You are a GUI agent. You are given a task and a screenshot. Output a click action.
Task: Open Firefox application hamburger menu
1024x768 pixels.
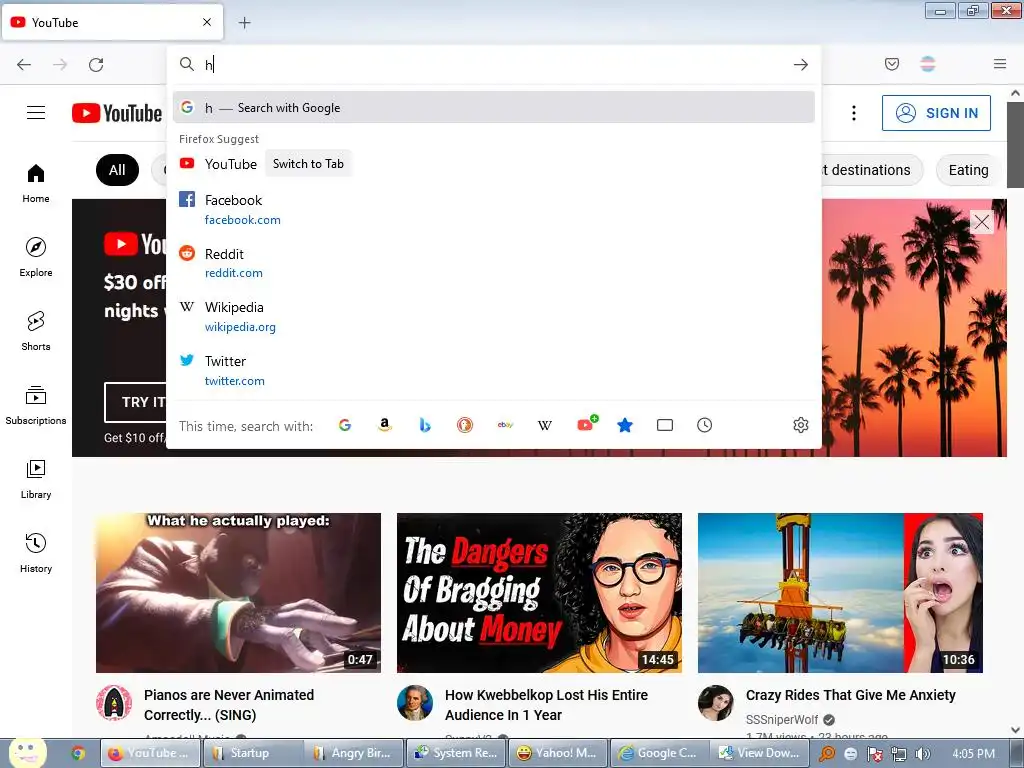[1000, 64]
